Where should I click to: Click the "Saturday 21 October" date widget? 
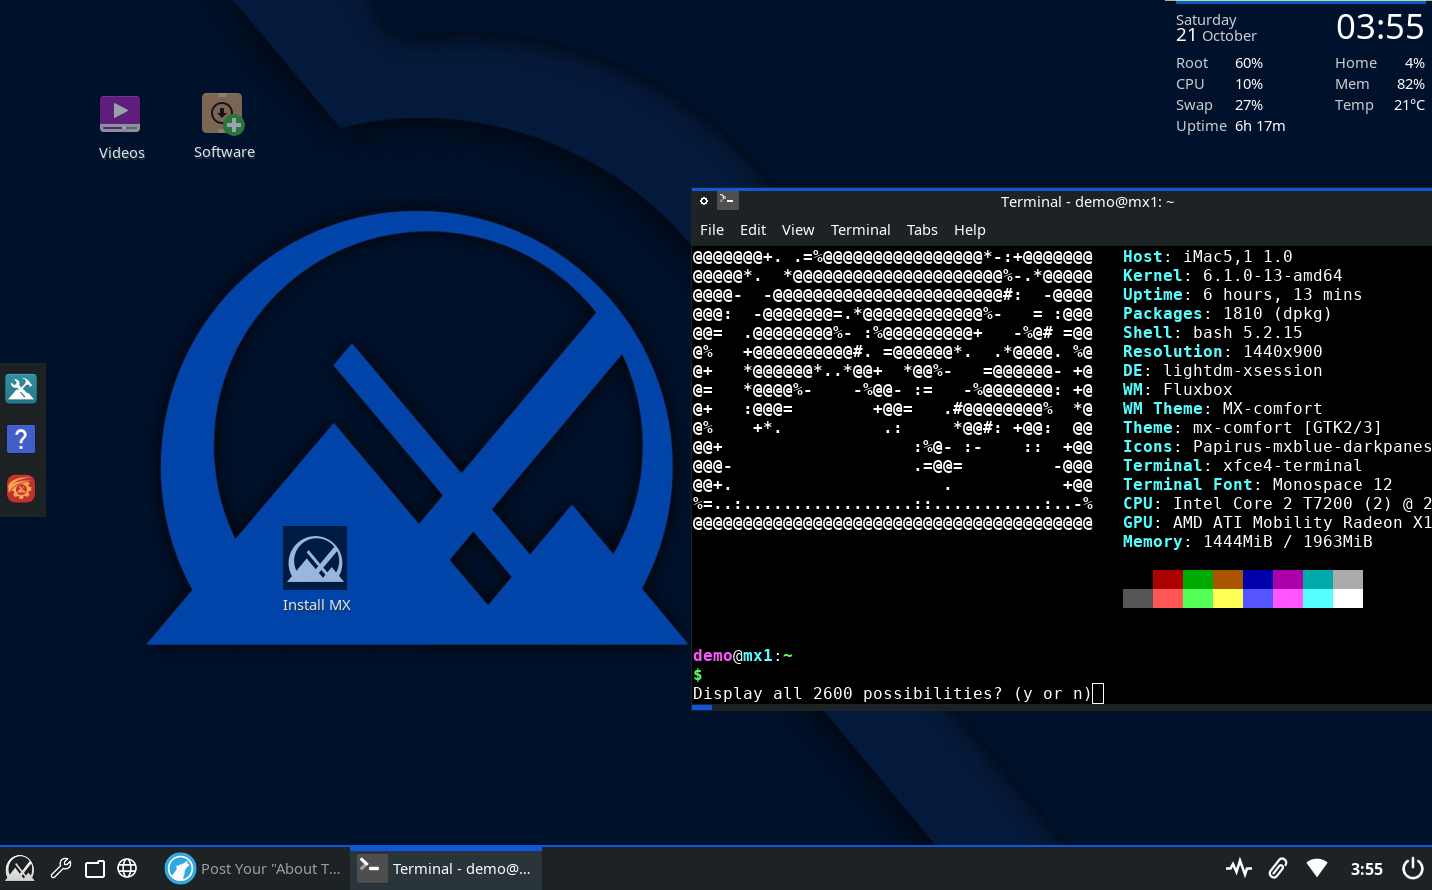(x=1216, y=28)
